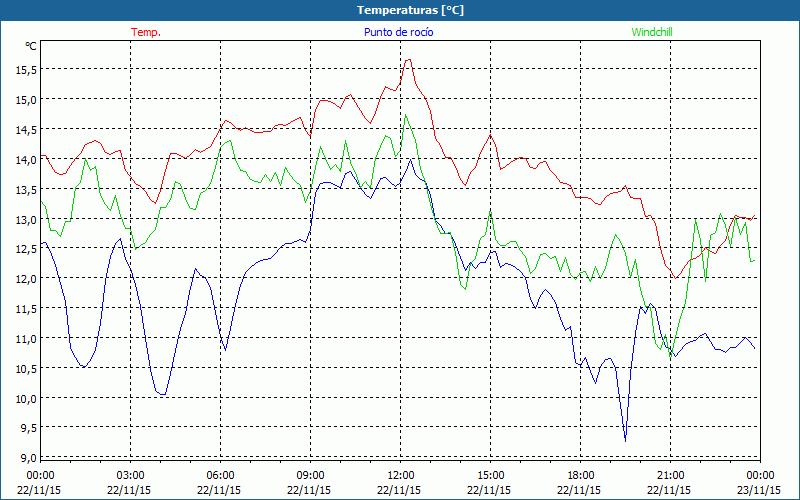Select the blue Punto de rocío legend label

point(398,32)
